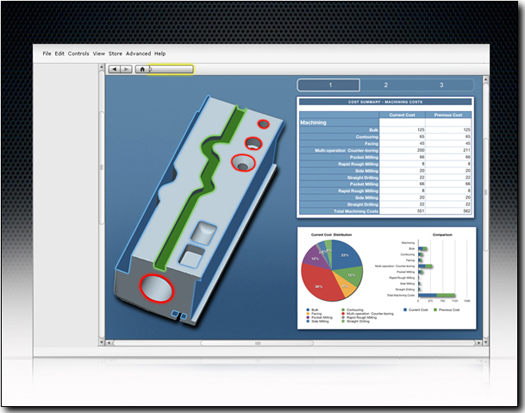
Task: Click the address field next to Home
Action: (171, 69)
